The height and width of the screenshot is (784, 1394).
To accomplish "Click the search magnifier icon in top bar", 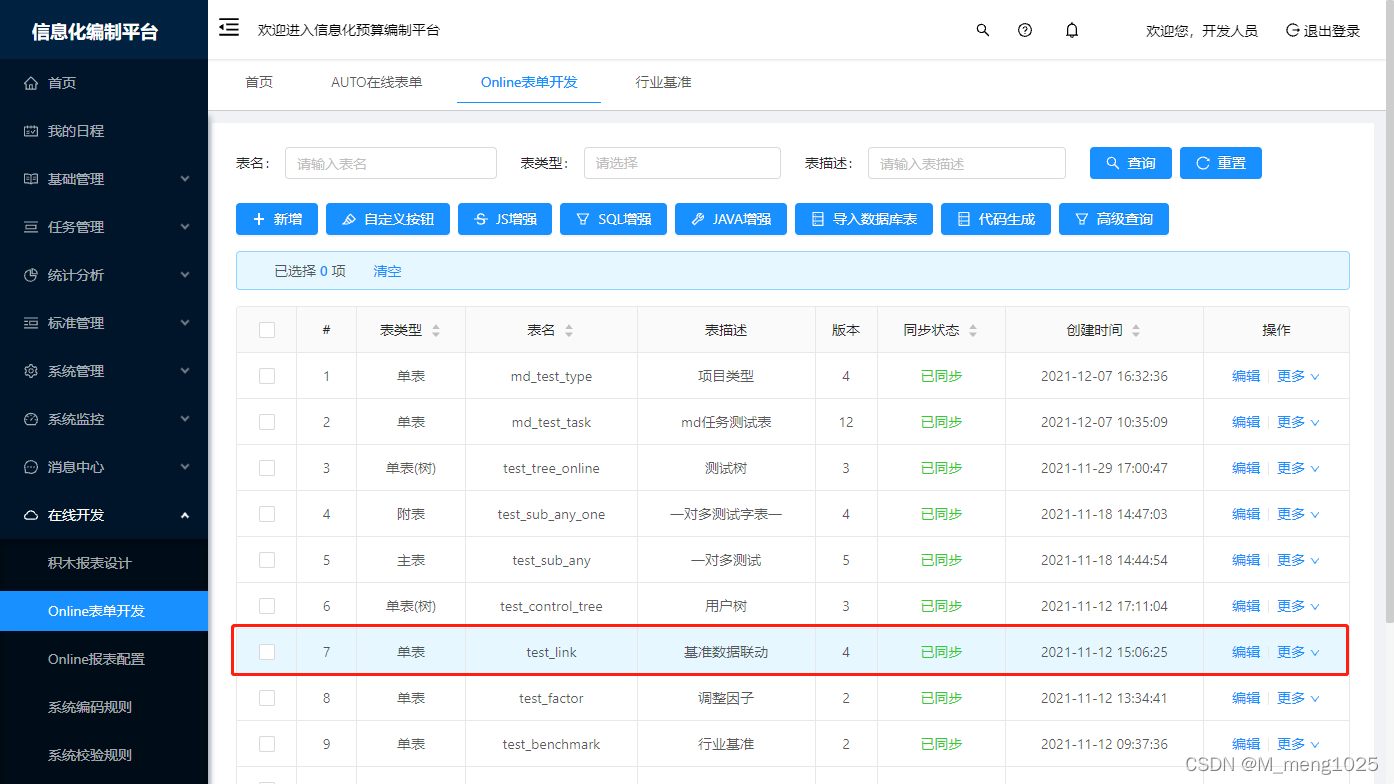I will [x=982, y=30].
